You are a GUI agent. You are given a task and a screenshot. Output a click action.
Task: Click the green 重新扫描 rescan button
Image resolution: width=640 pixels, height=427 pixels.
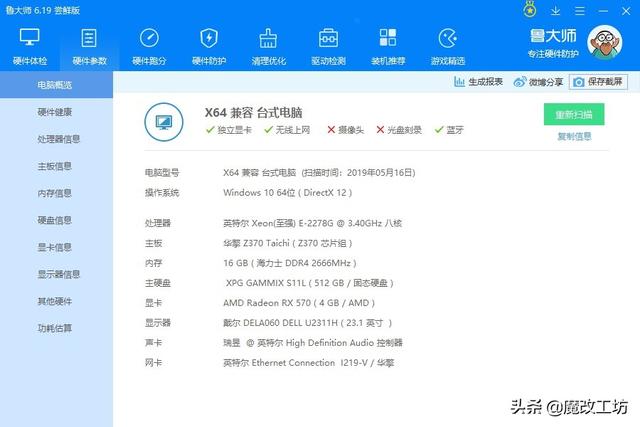(574, 114)
